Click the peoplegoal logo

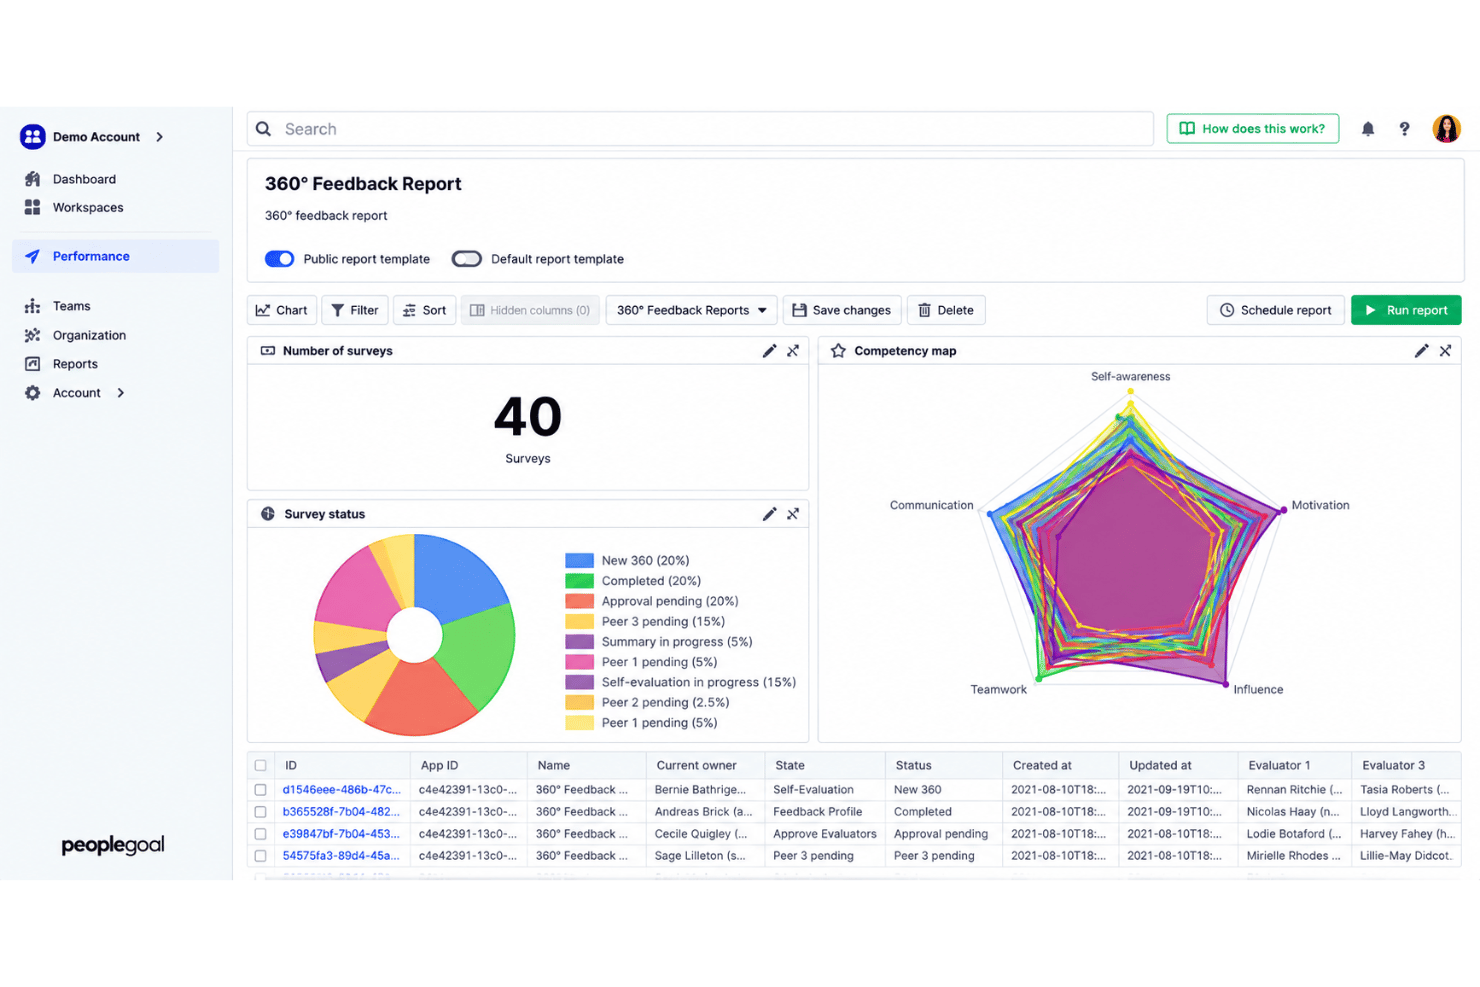113,845
